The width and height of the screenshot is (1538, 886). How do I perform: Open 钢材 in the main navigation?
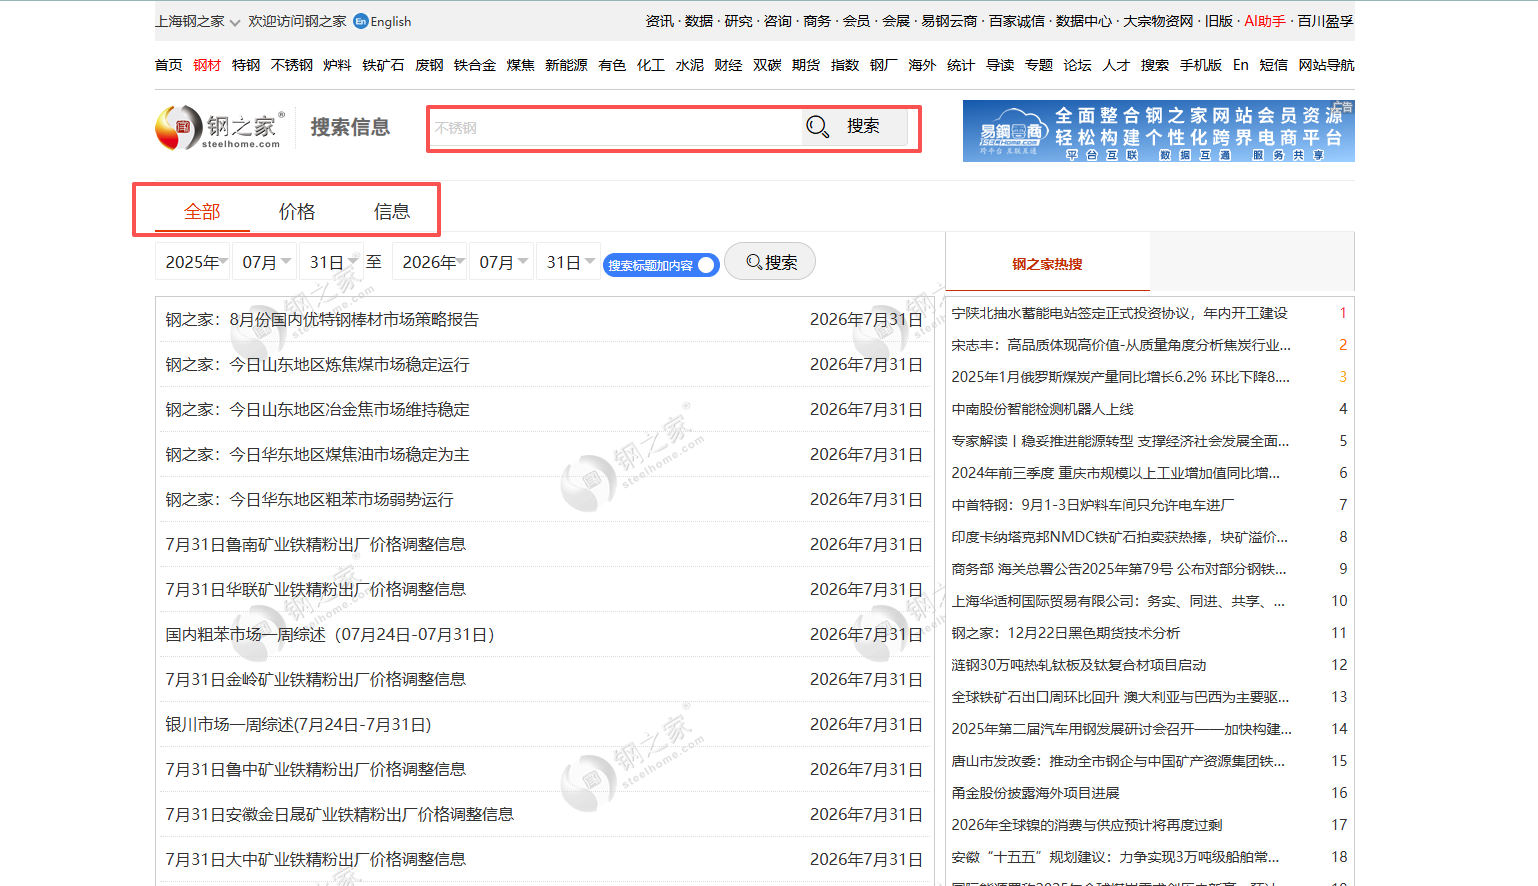[207, 65]
